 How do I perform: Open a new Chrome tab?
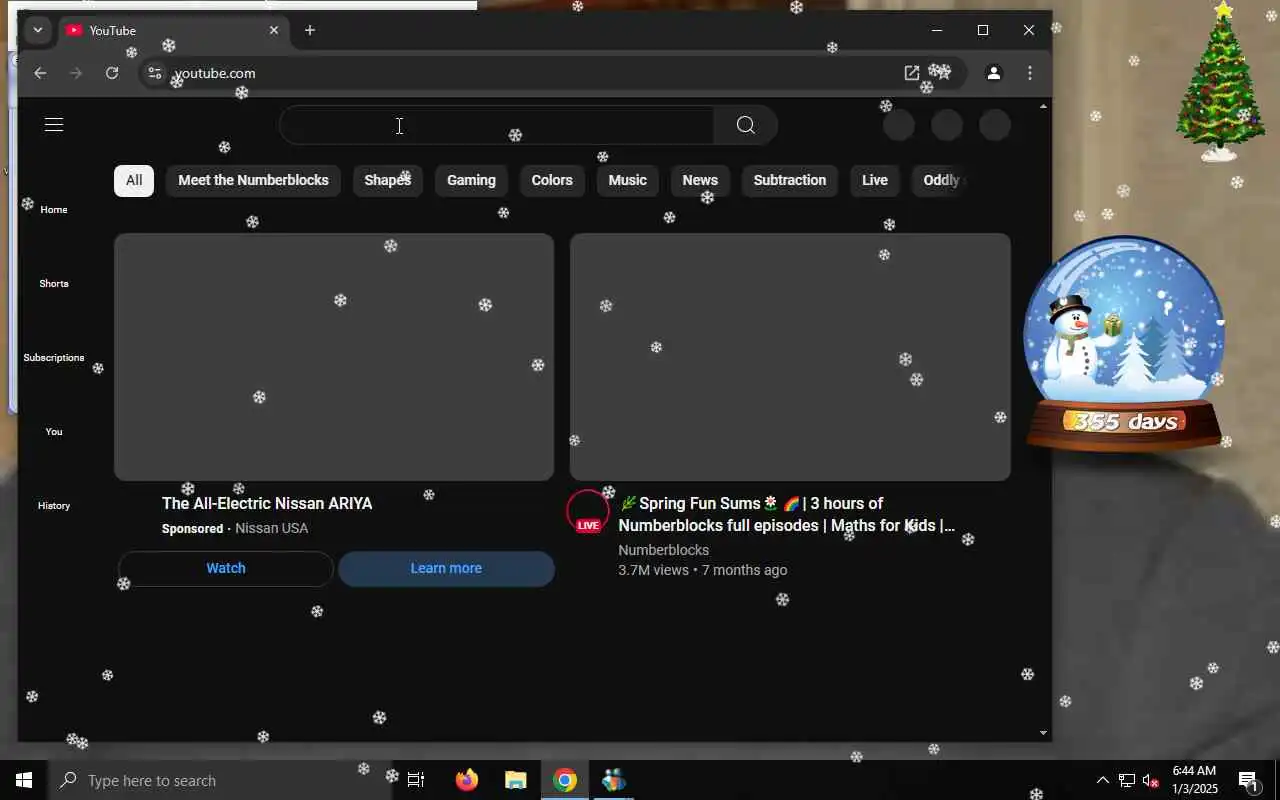pyautogui.click(x=310, y=30)
